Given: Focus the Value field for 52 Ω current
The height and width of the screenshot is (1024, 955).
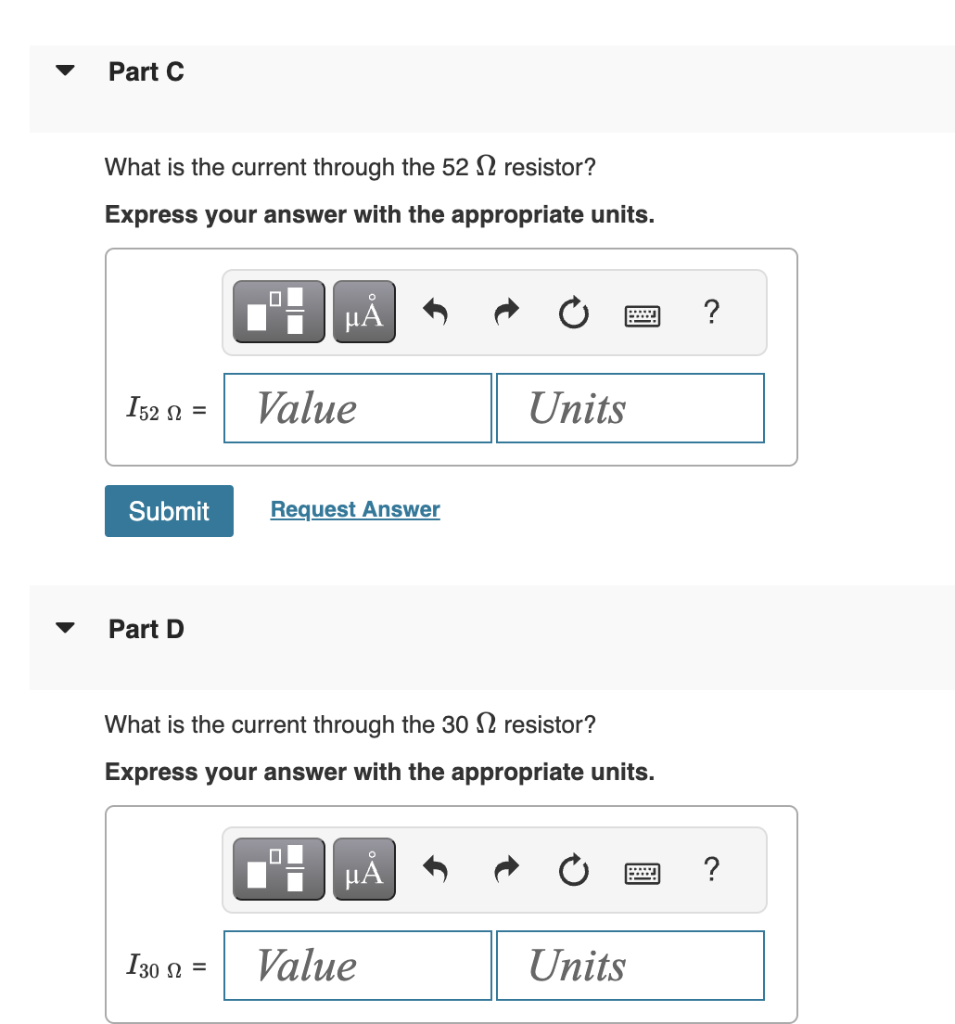Looking at the screenshot, I should pos(357,408).
